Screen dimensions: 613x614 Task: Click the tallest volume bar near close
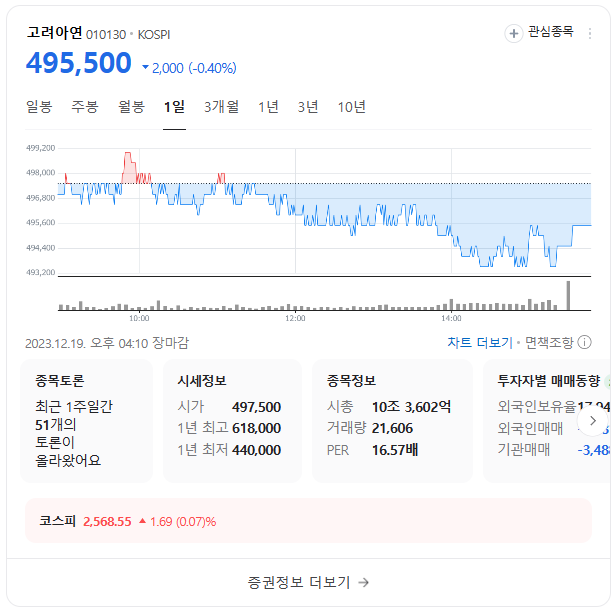click(568, 295)
